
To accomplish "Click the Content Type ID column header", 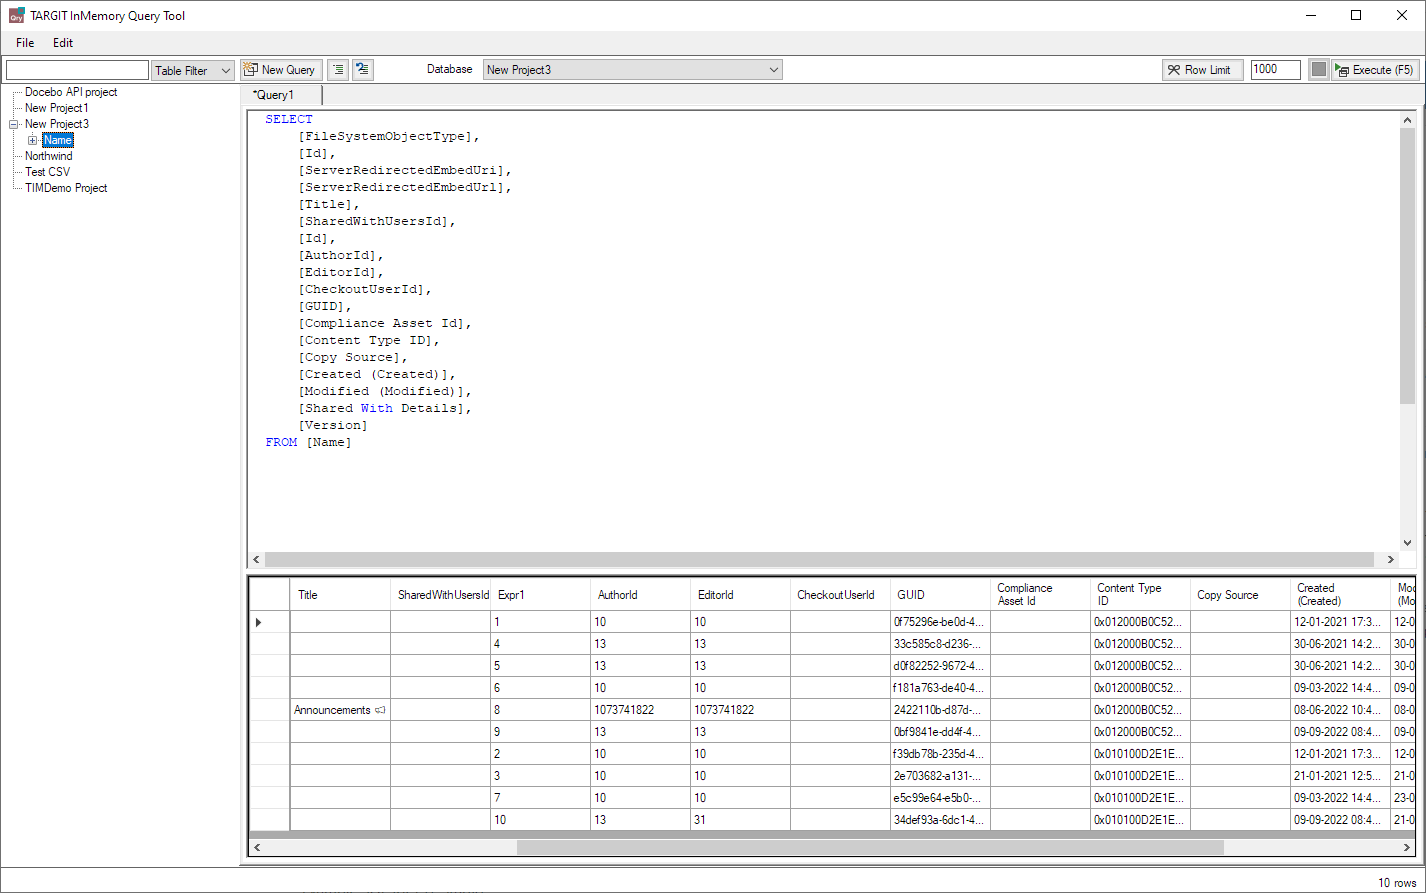I will 1140,594.
